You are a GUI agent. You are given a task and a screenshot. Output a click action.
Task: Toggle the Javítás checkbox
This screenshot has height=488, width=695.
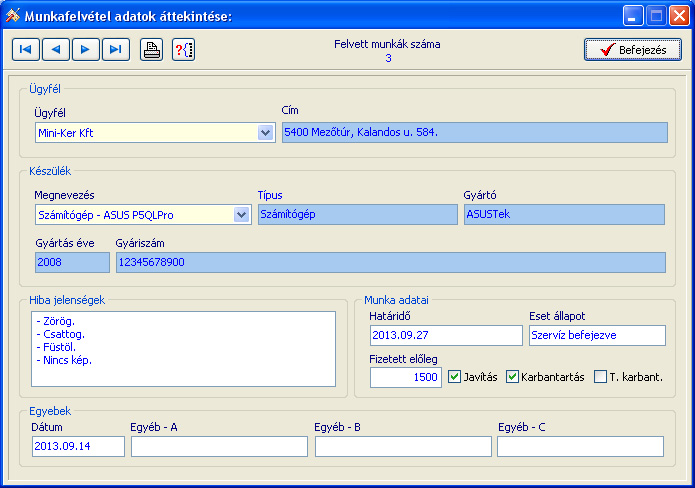click(454, 377)
